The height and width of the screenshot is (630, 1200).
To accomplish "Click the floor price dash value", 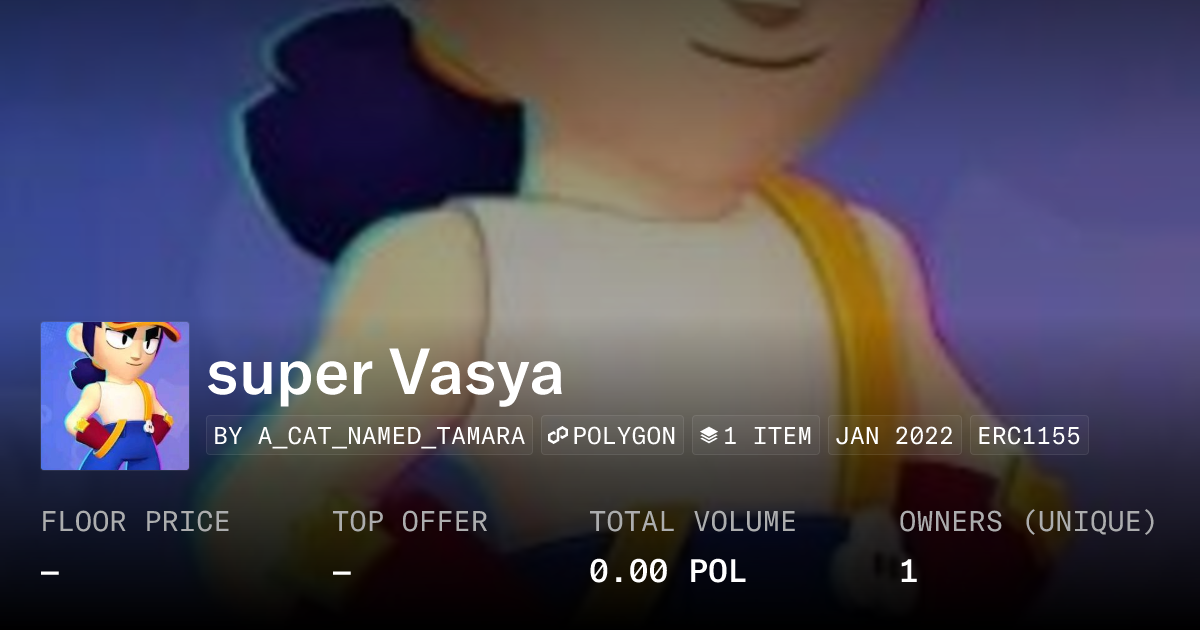I will (51, 573).
